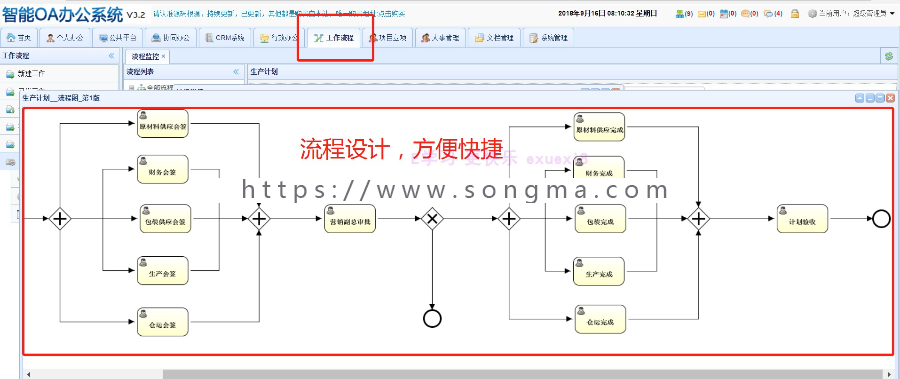Open the 行政办公 tab

click(x=278, y=38)
